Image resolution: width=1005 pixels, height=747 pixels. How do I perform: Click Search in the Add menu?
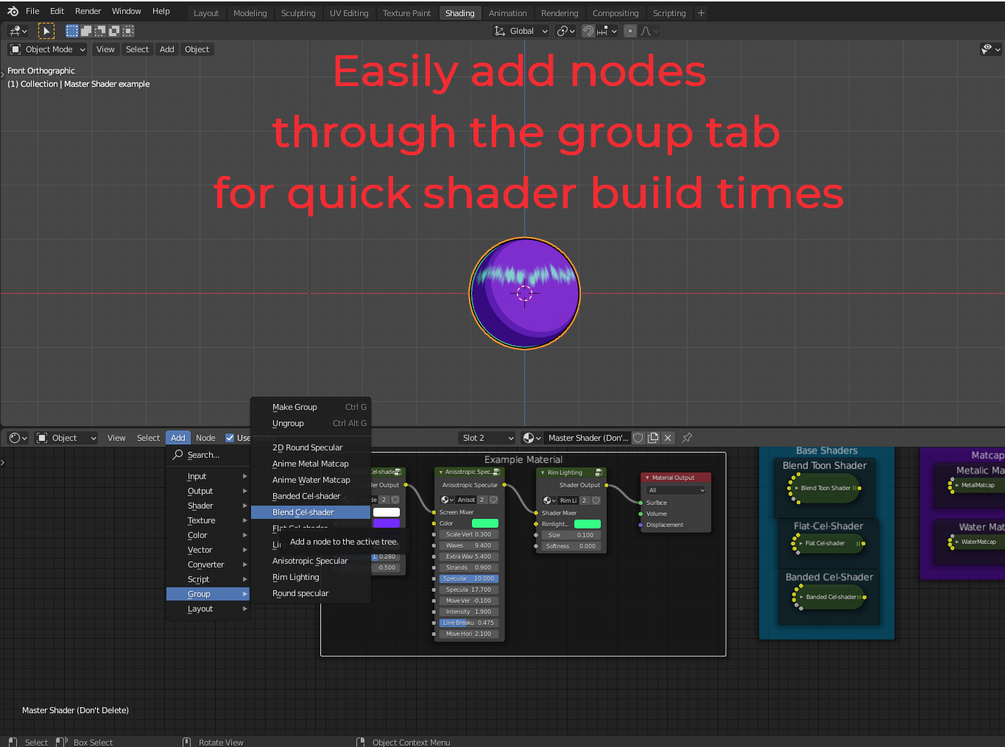tap(208, 455)
